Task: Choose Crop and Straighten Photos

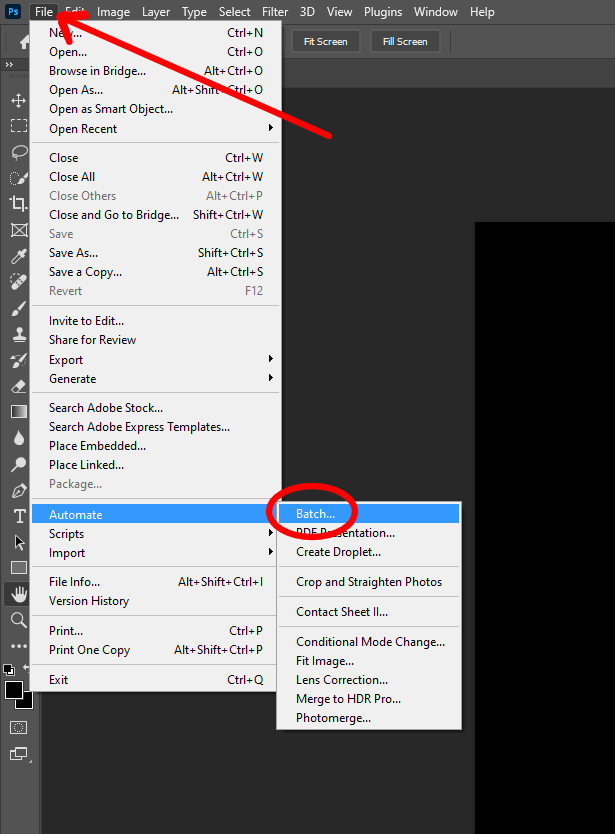Action: click(369, 582)
